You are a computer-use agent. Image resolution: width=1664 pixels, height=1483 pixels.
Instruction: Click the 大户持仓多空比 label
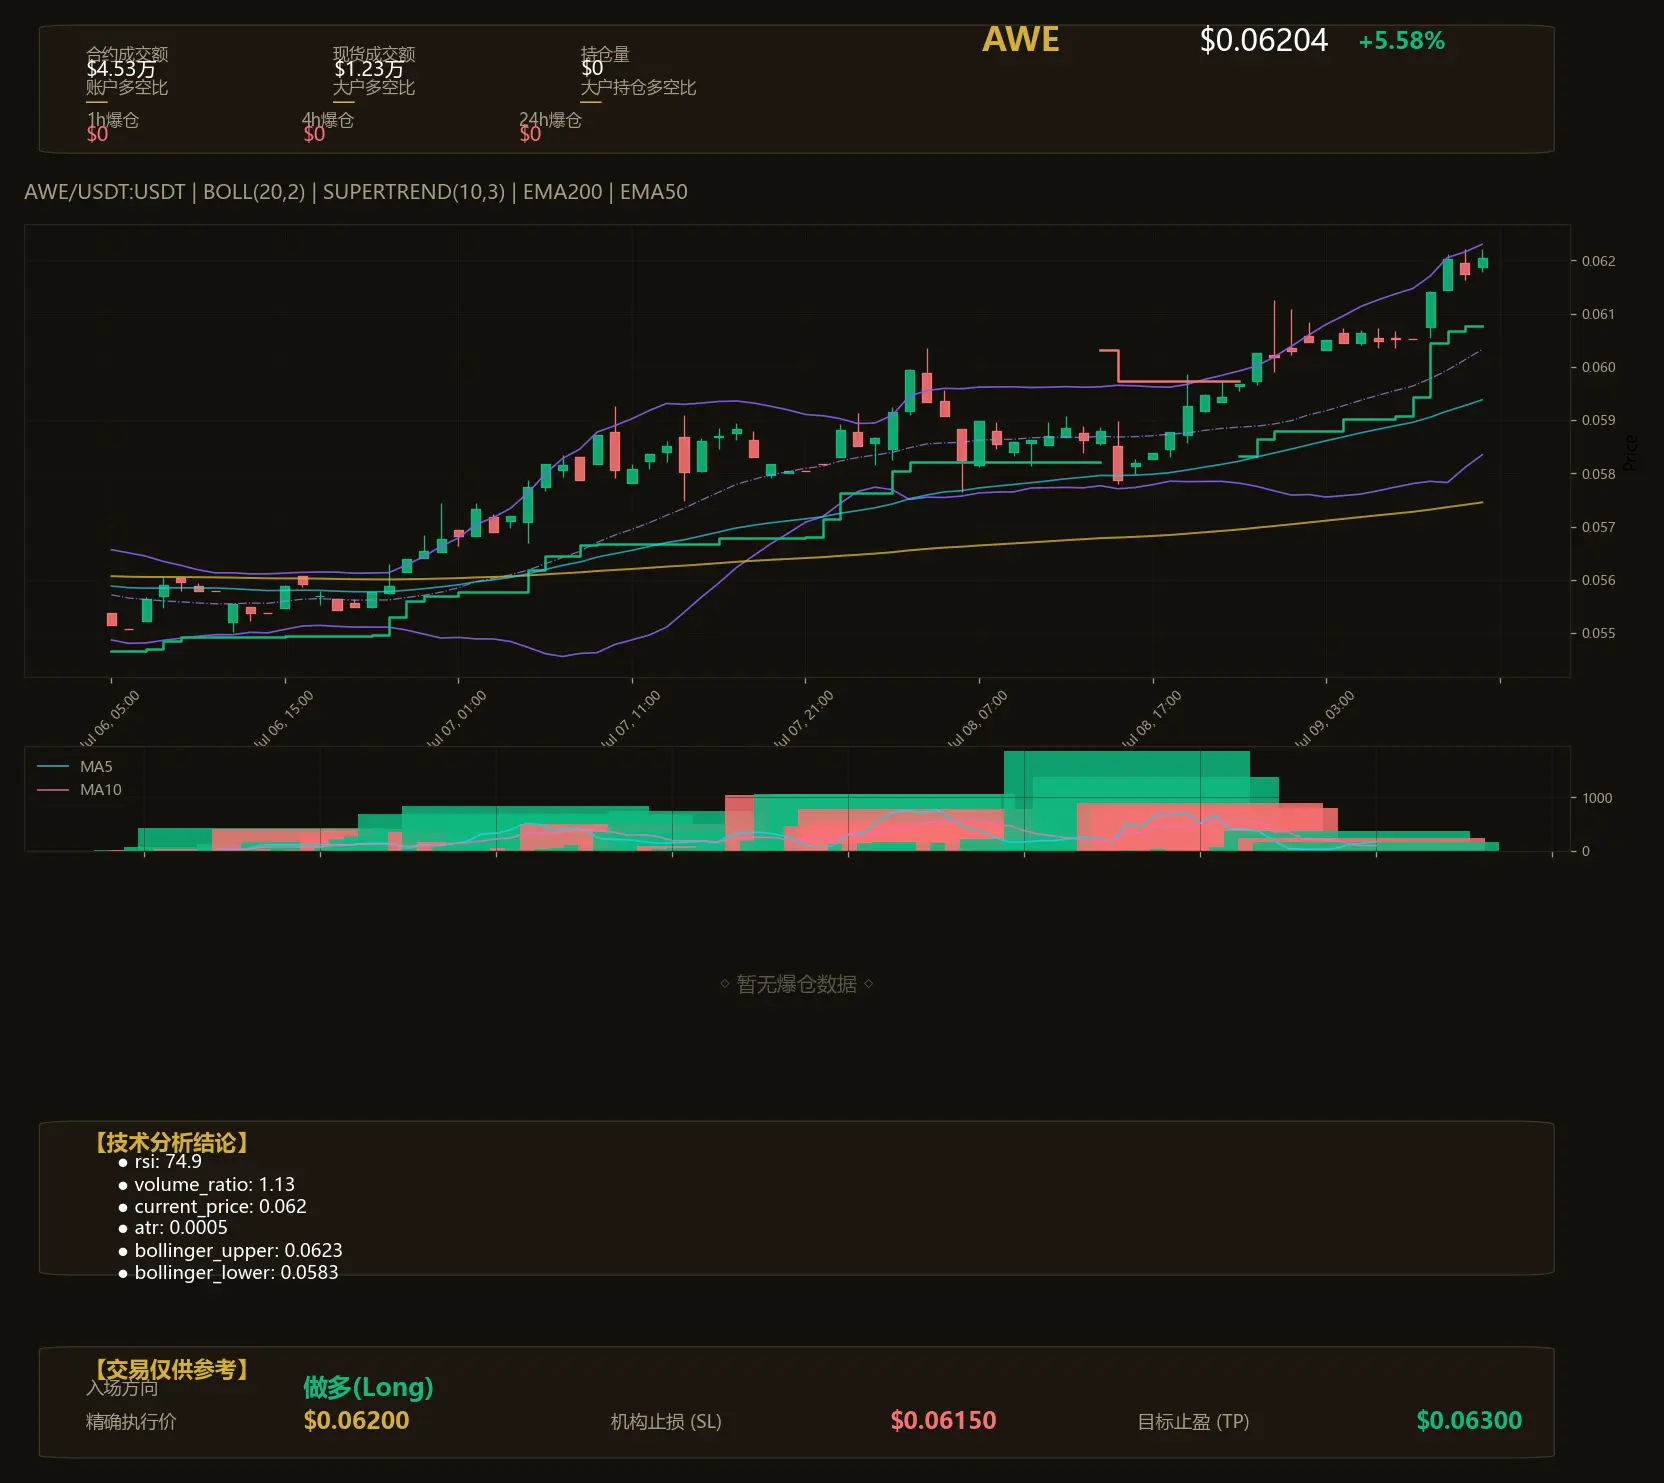pos(638,87)
